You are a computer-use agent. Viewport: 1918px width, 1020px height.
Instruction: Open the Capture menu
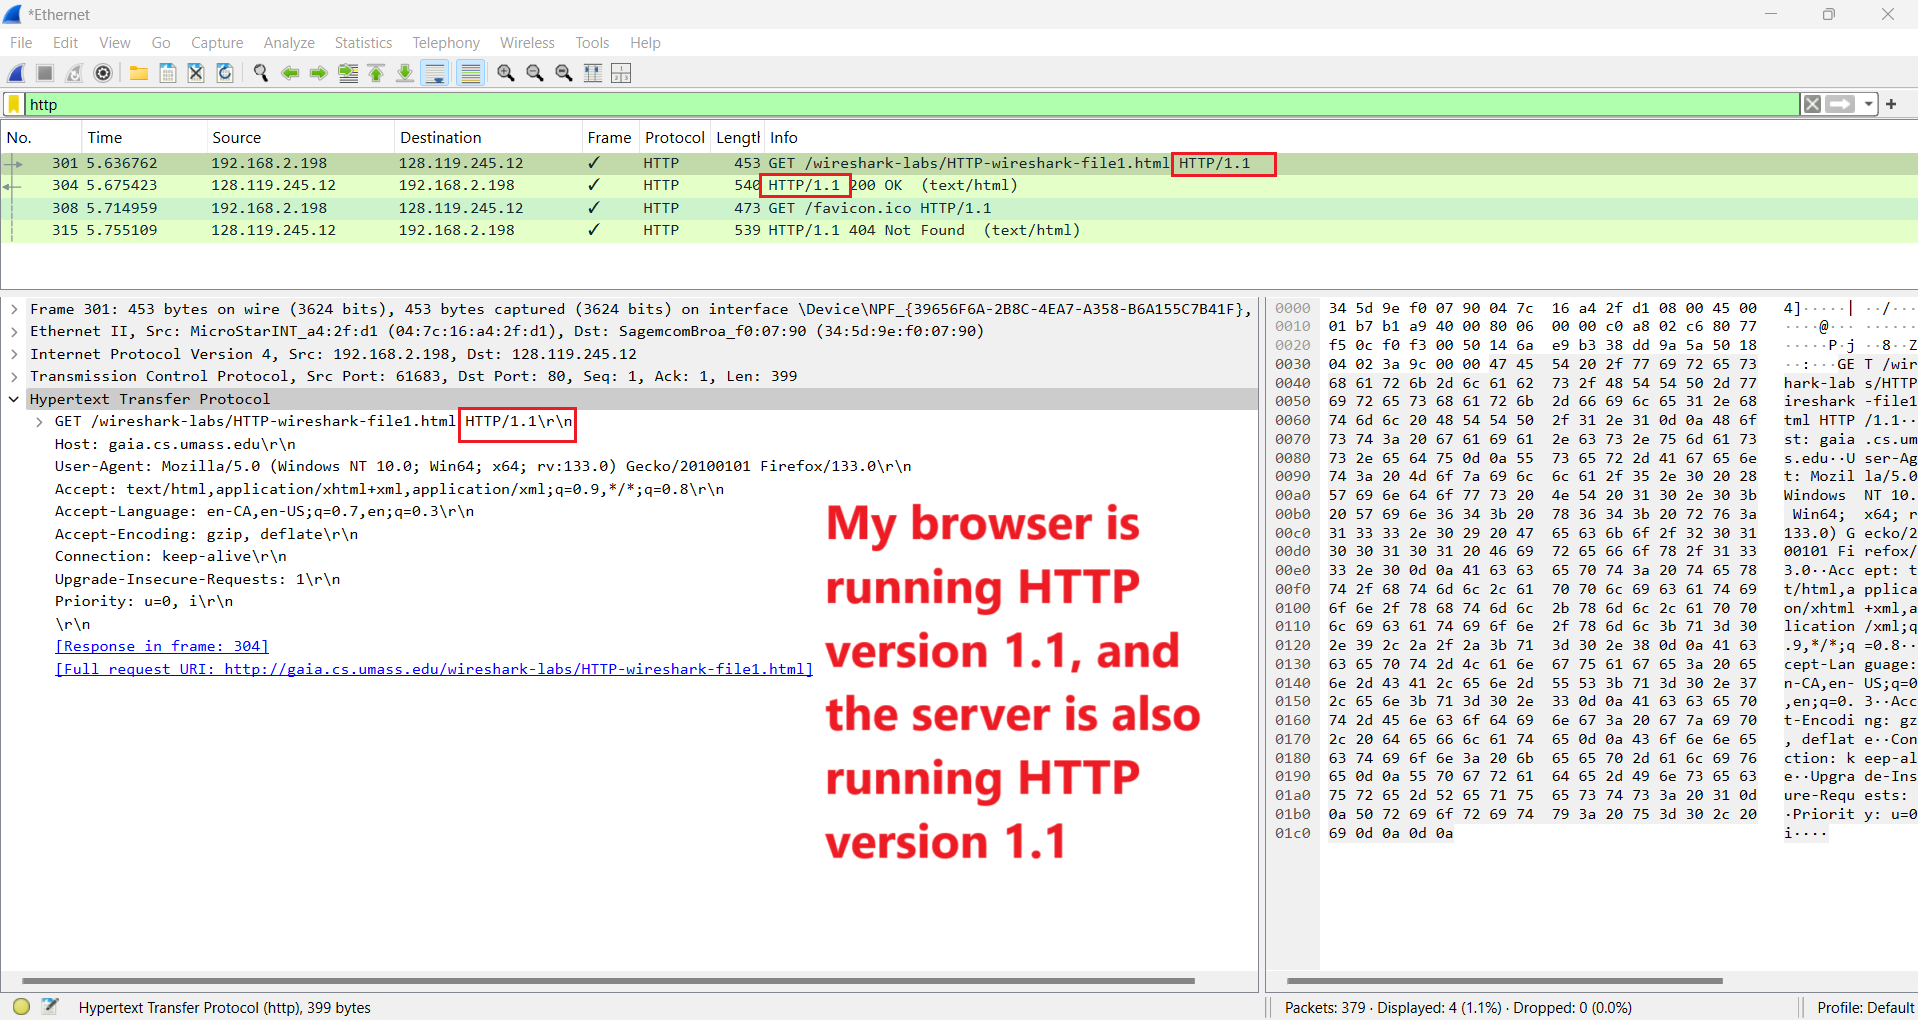pos(217,42)
